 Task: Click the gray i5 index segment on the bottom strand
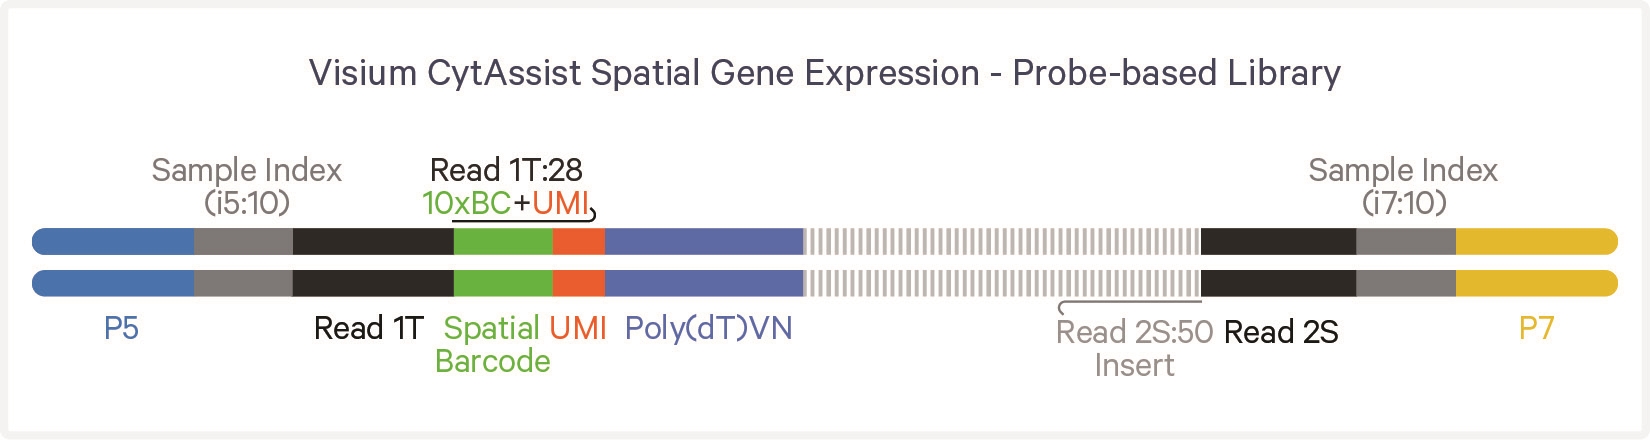243,283
